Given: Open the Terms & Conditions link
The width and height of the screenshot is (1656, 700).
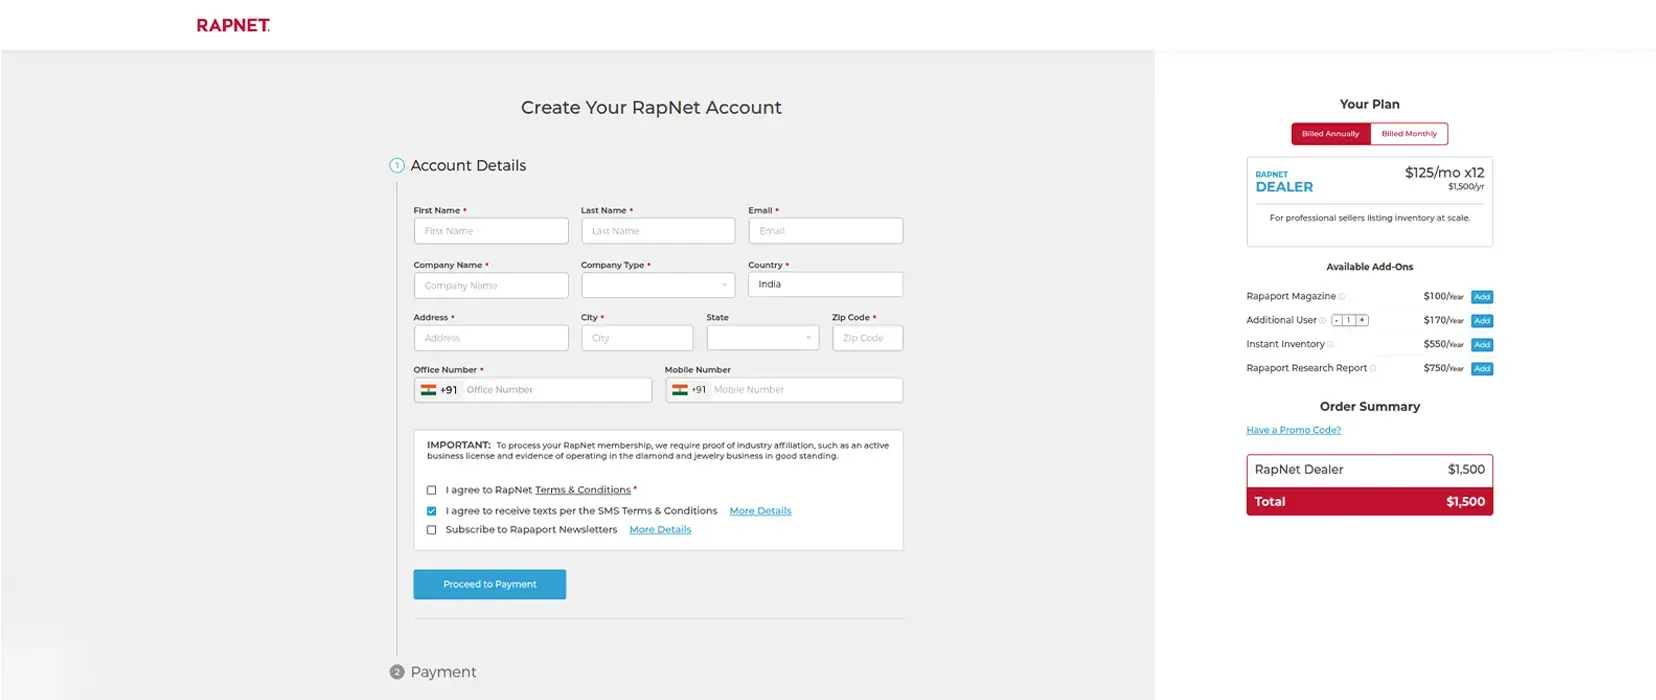Looking at the screenshot, I should (x=583, y=490).
